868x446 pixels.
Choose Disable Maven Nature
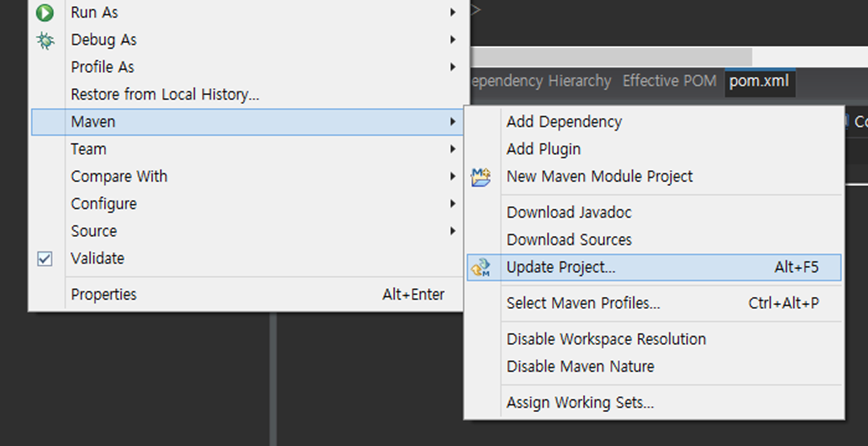[654, 366]
